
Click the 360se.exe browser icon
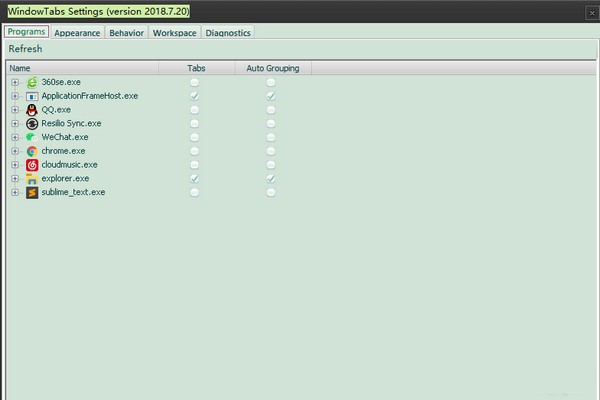click(31, 82)
